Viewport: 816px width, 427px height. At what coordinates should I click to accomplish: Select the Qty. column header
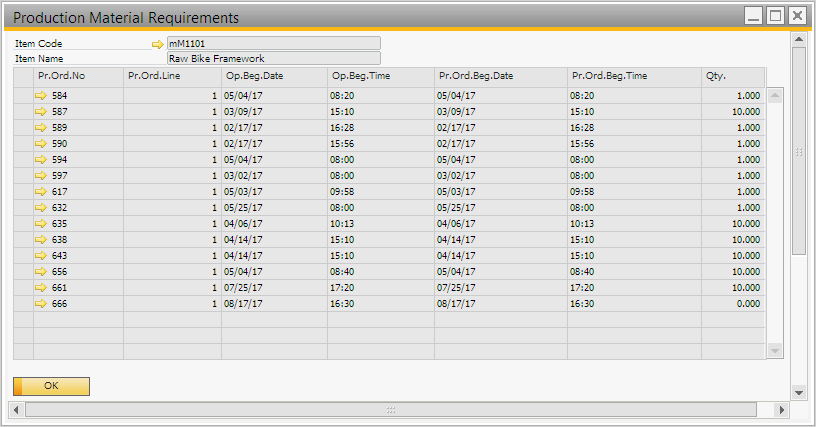(x=732, y=76)
